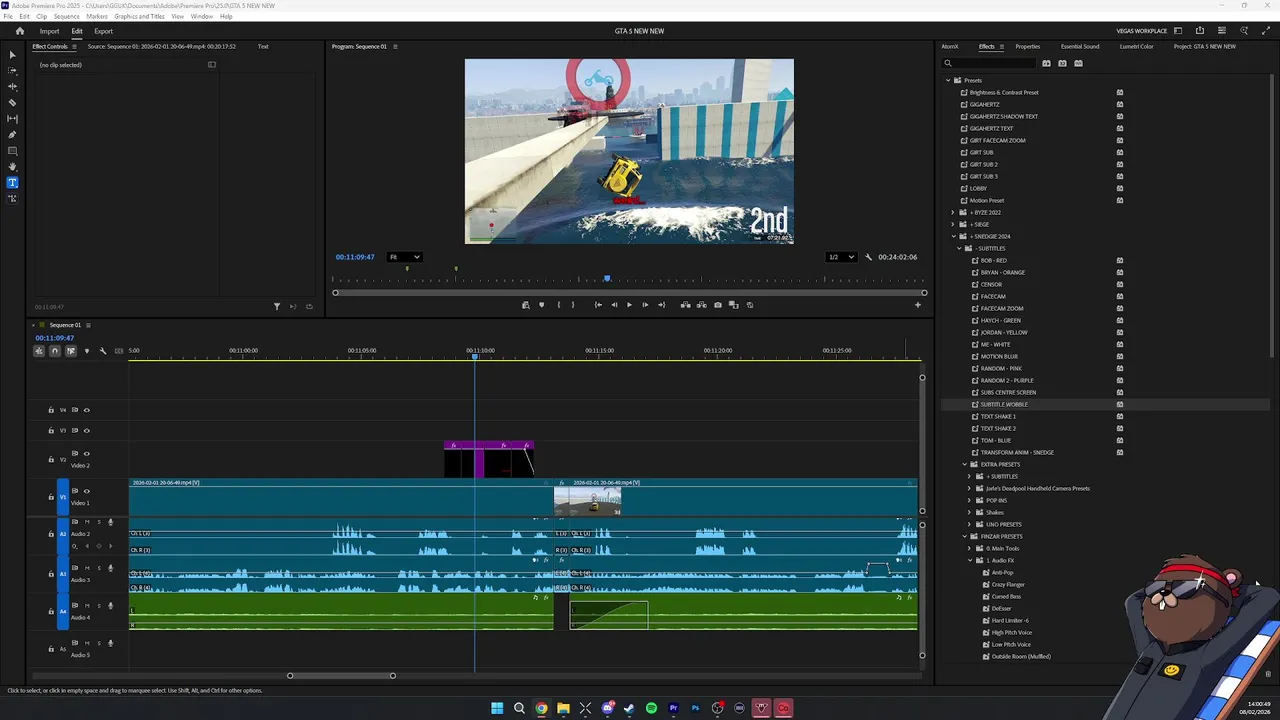Click the Import workspace button
Image resolution: width=1280 pixels, height=720 pixels.
point(49,31)
